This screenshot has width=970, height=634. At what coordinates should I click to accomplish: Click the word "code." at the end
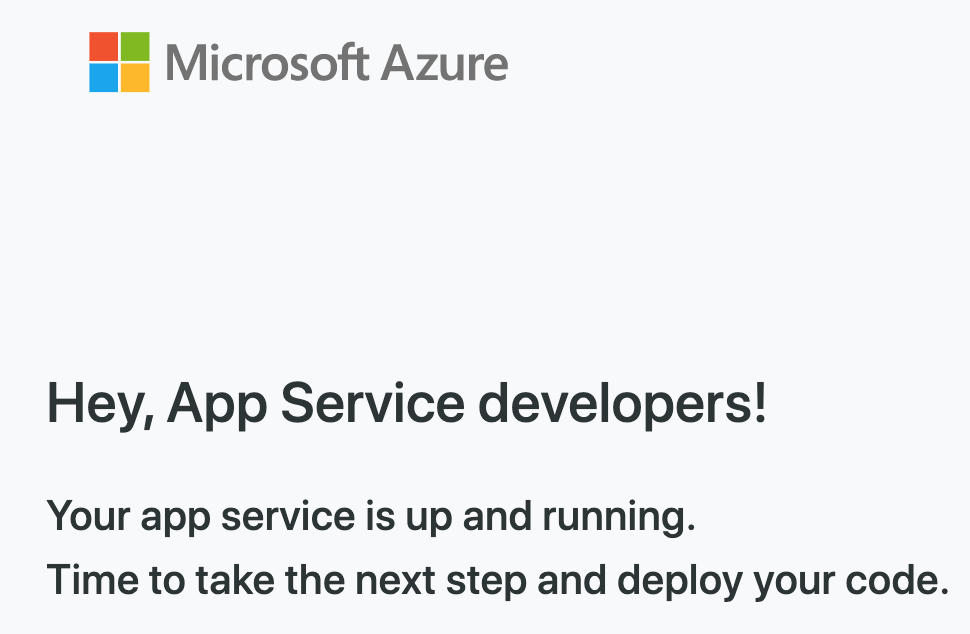tap(906, 580)
